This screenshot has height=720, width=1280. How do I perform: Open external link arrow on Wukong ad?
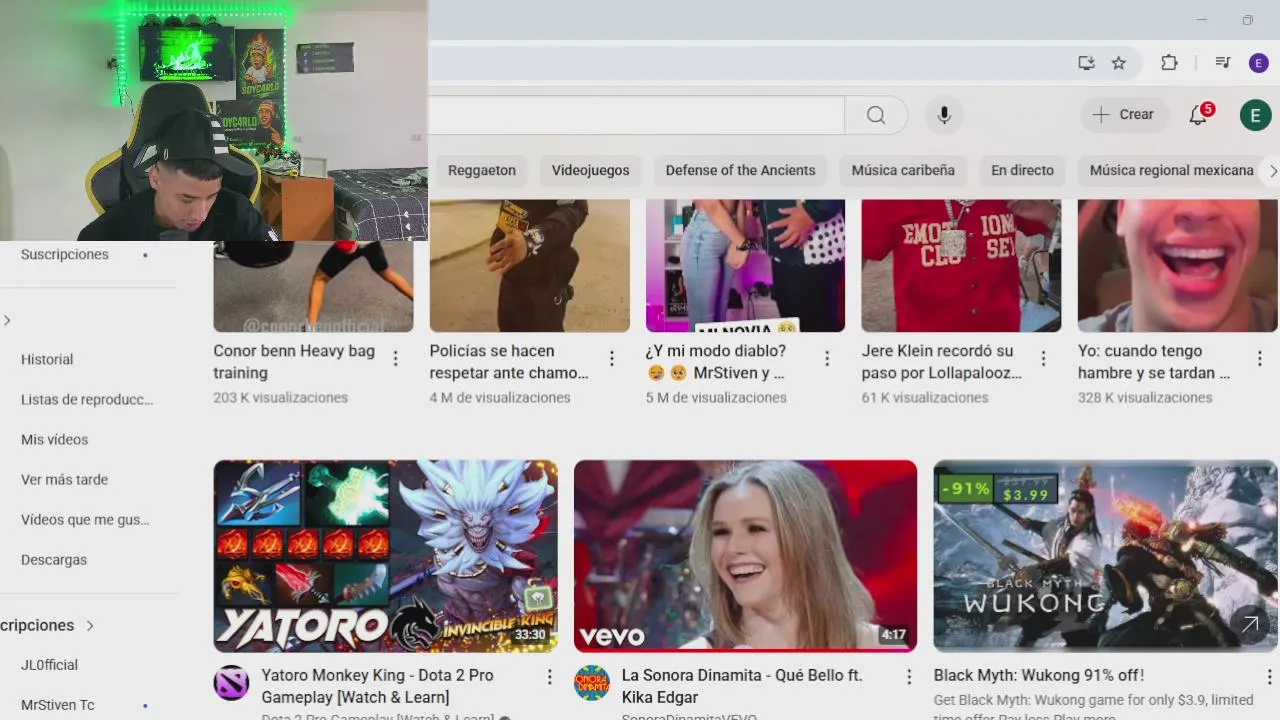pyautogui.click(x=1250, y=625)
